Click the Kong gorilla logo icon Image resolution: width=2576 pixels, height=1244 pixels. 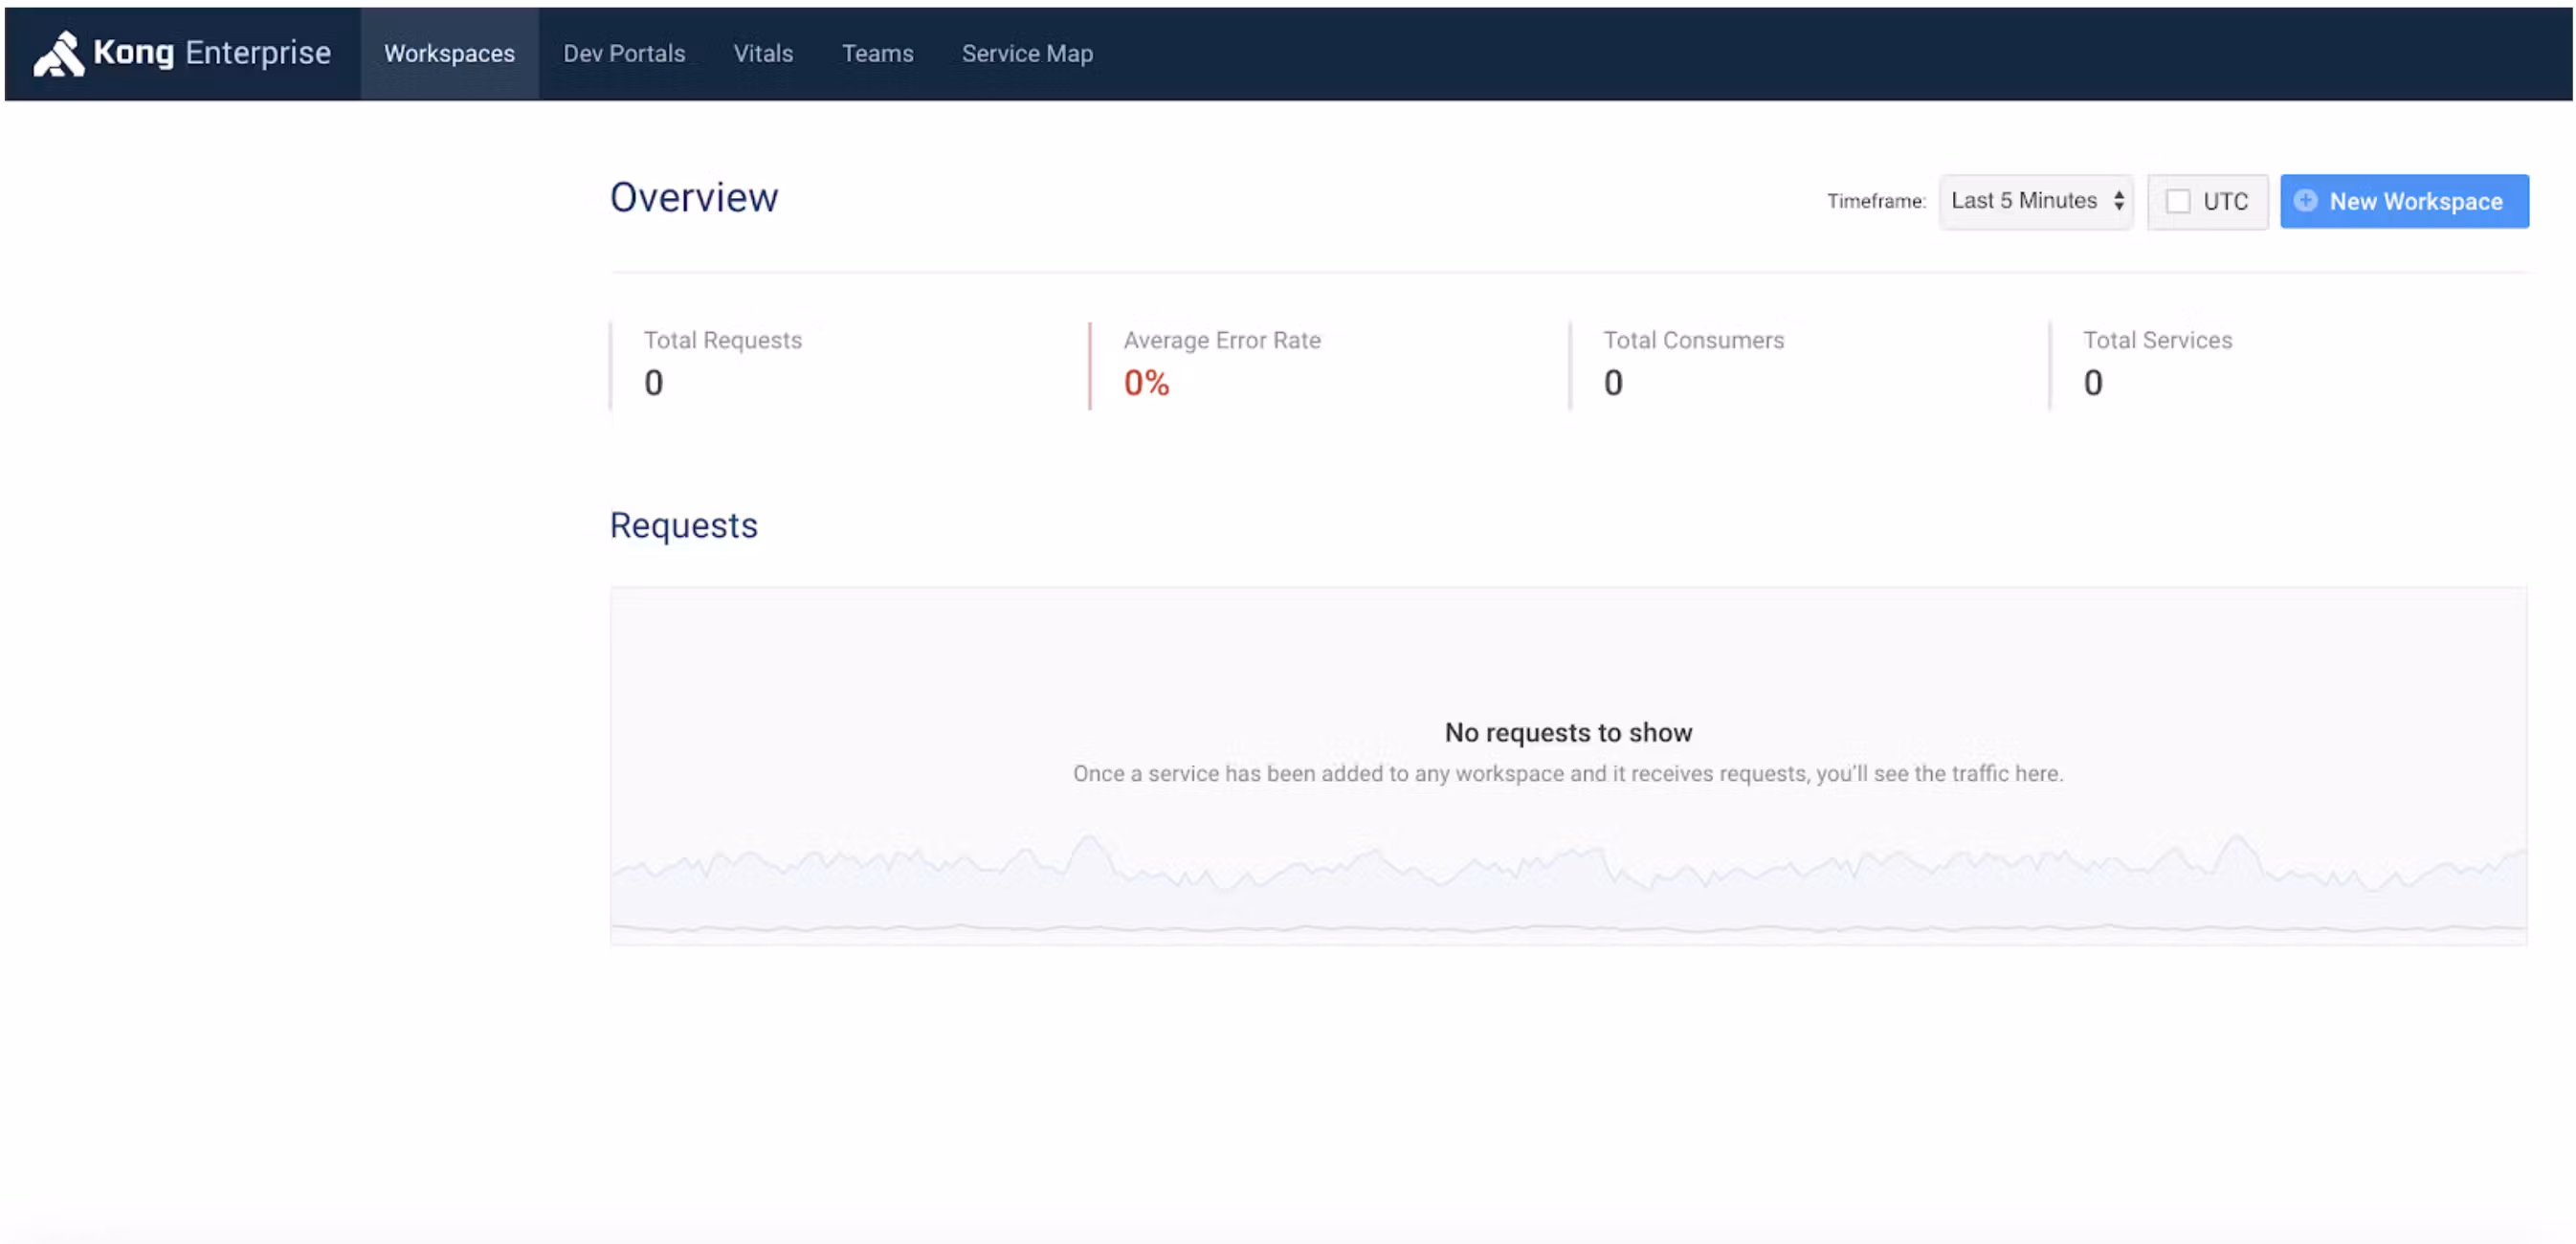(x=58, y=53)
